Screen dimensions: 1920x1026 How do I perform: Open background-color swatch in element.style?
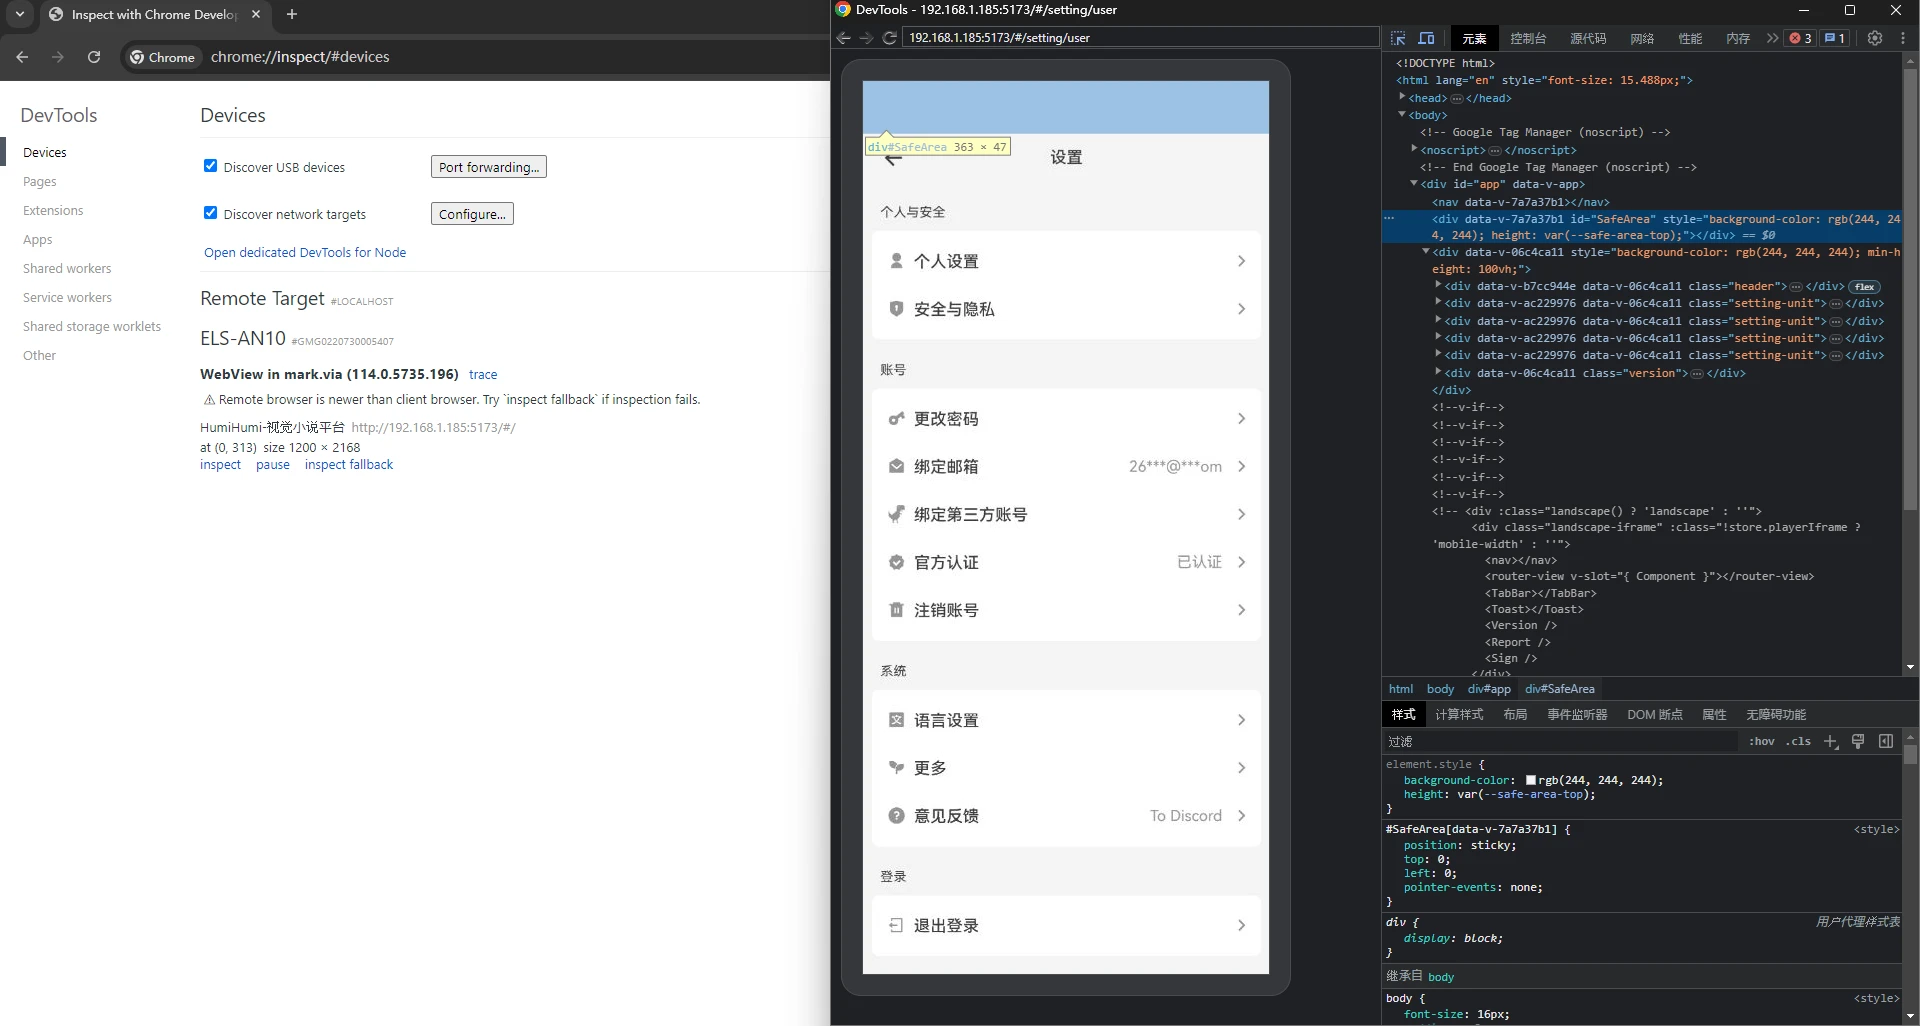[x=1530, y=780]
